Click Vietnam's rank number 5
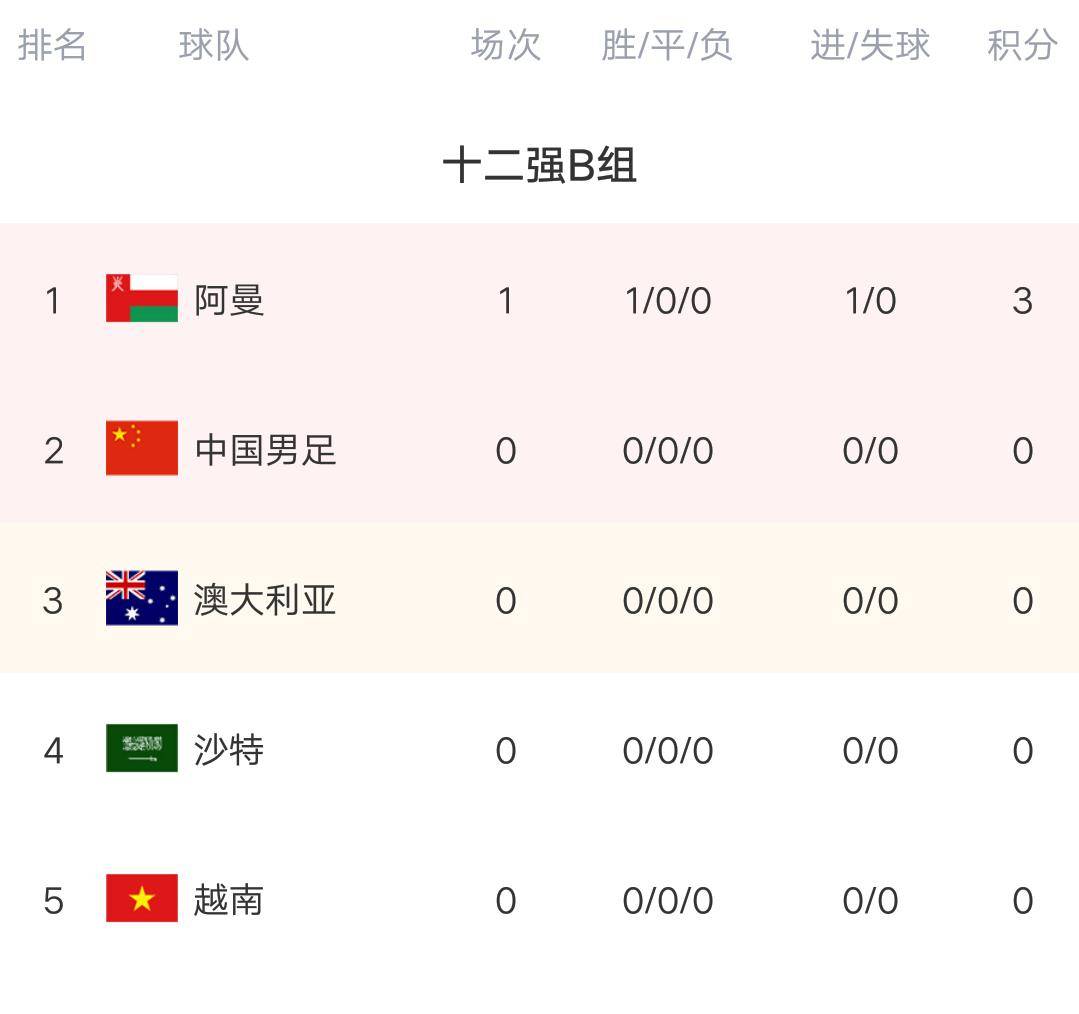The image size is (1079, 1014). pos(53,901)
